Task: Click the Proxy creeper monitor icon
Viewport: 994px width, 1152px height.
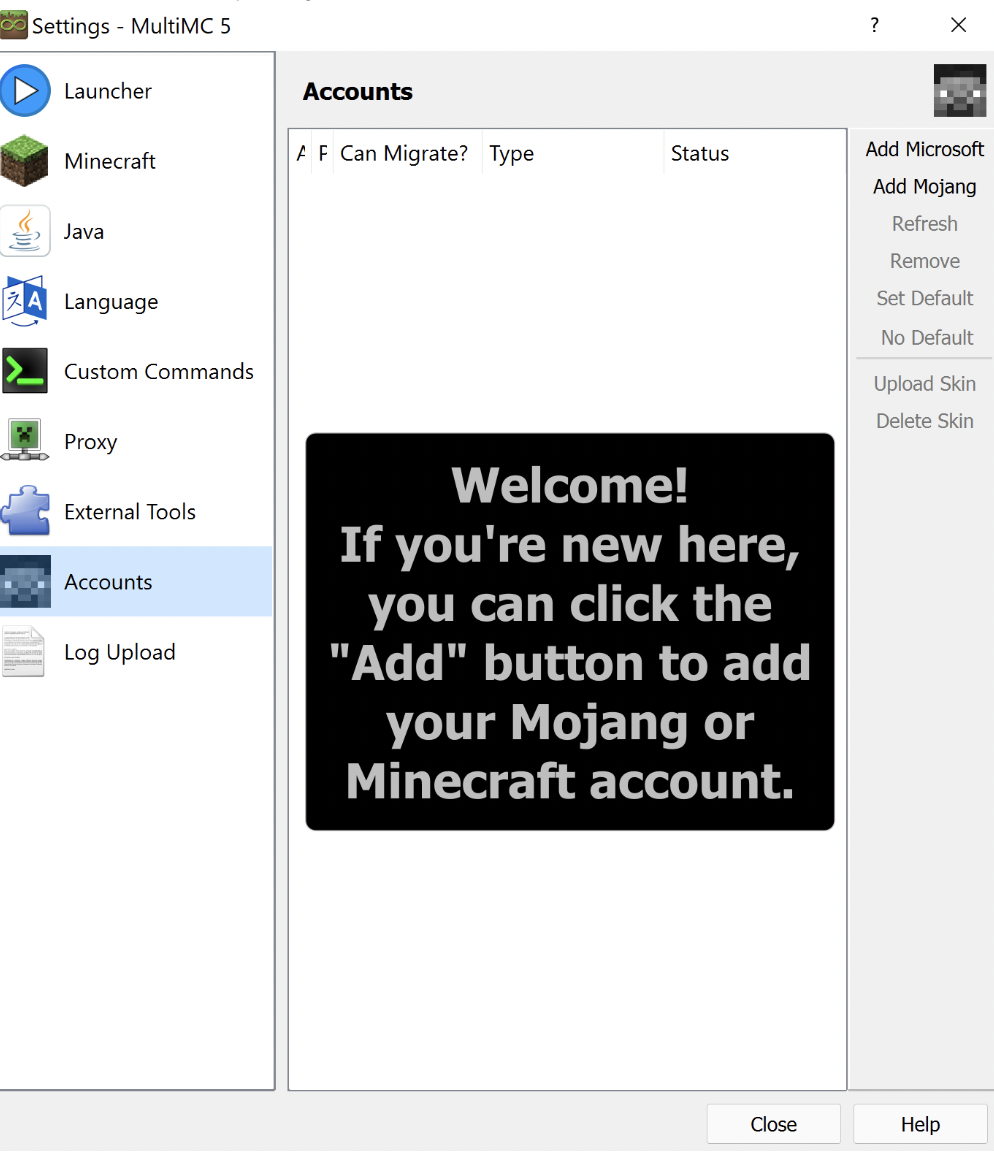Action: pyautogui.click(x=25, y=441)
